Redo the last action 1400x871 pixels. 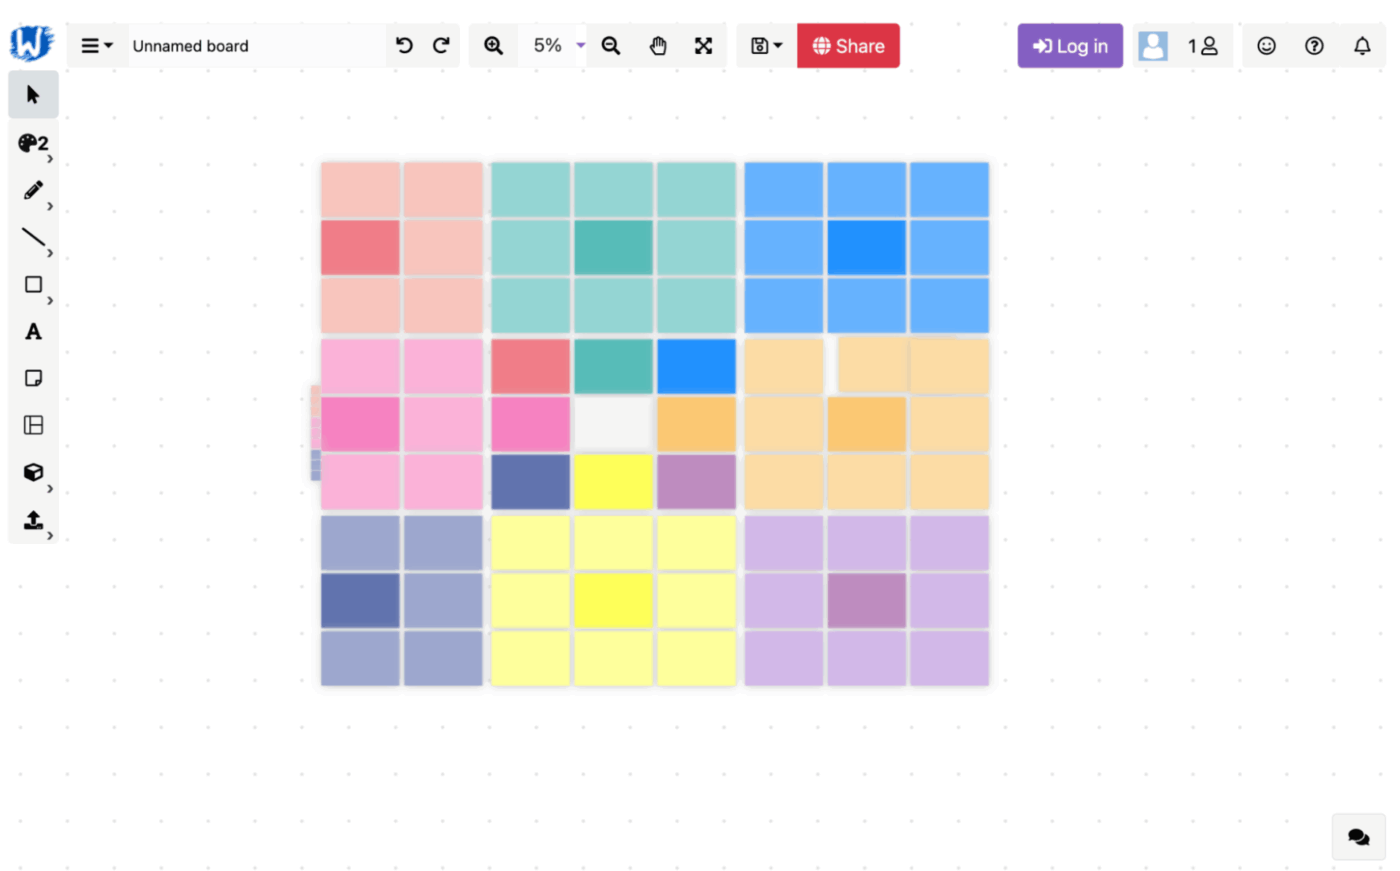click(x=441, y=46)
